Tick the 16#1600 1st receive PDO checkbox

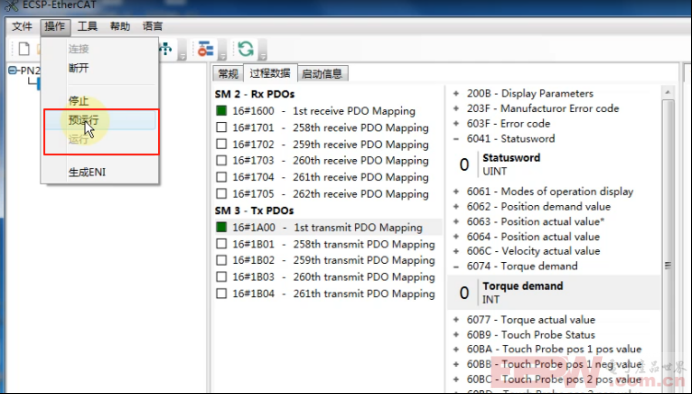tap(222, 111)
